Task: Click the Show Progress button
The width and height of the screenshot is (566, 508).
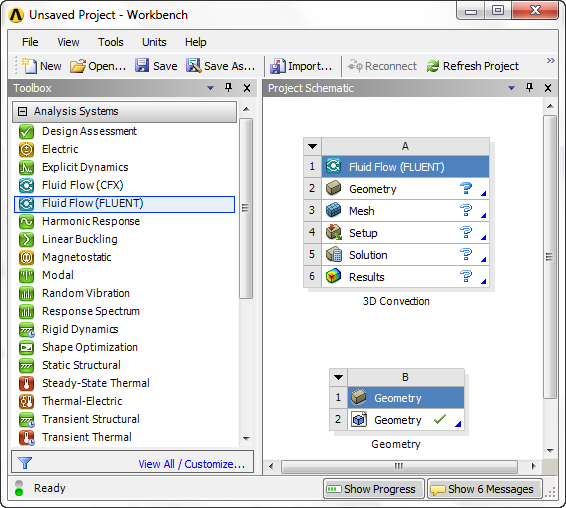Action: coord(373,489)
